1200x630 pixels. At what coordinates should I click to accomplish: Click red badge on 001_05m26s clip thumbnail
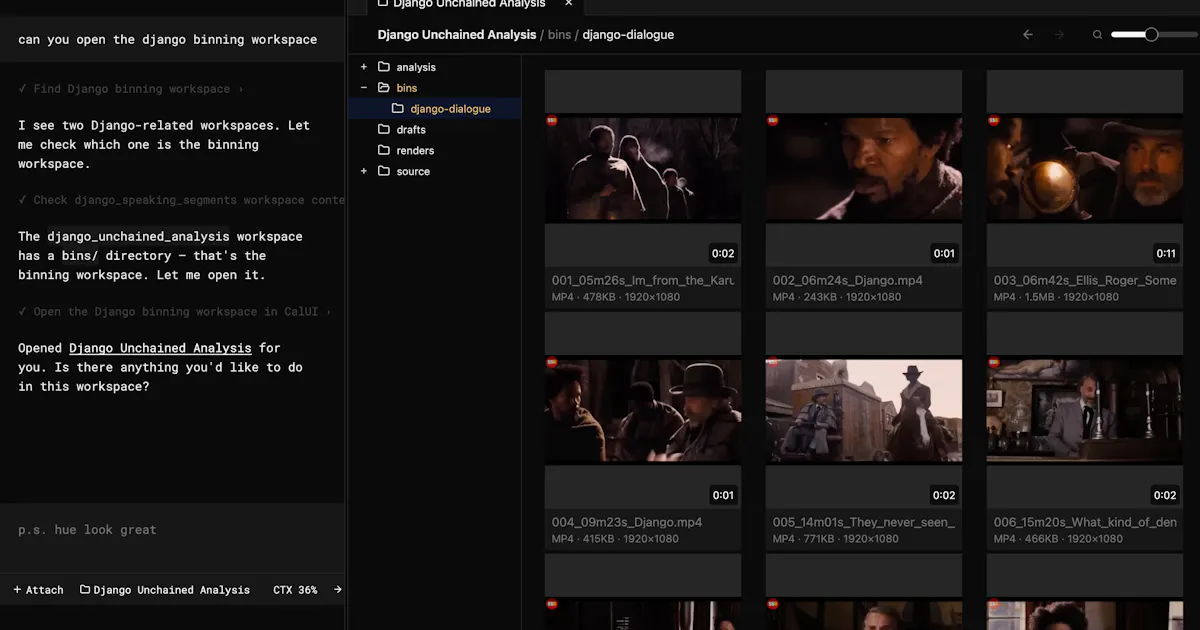[x=551, y=121]
